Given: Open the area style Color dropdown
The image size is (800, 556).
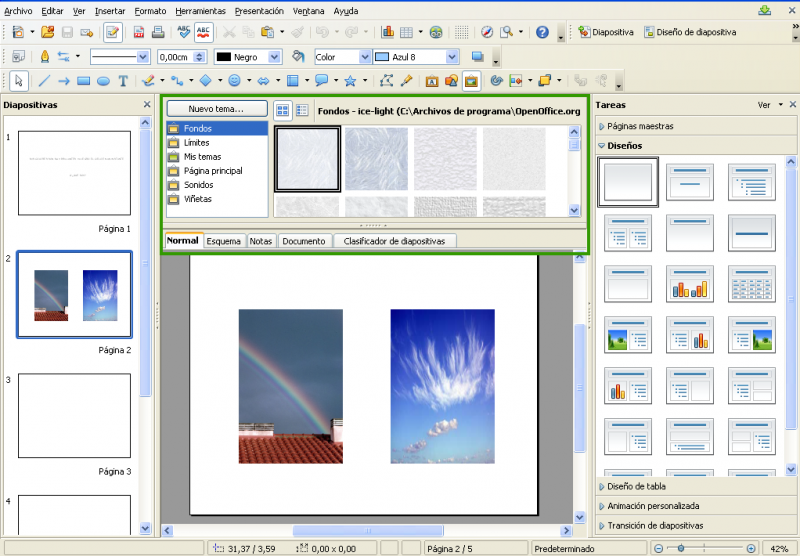Looking at the screenshot, I should pos(364,57).
